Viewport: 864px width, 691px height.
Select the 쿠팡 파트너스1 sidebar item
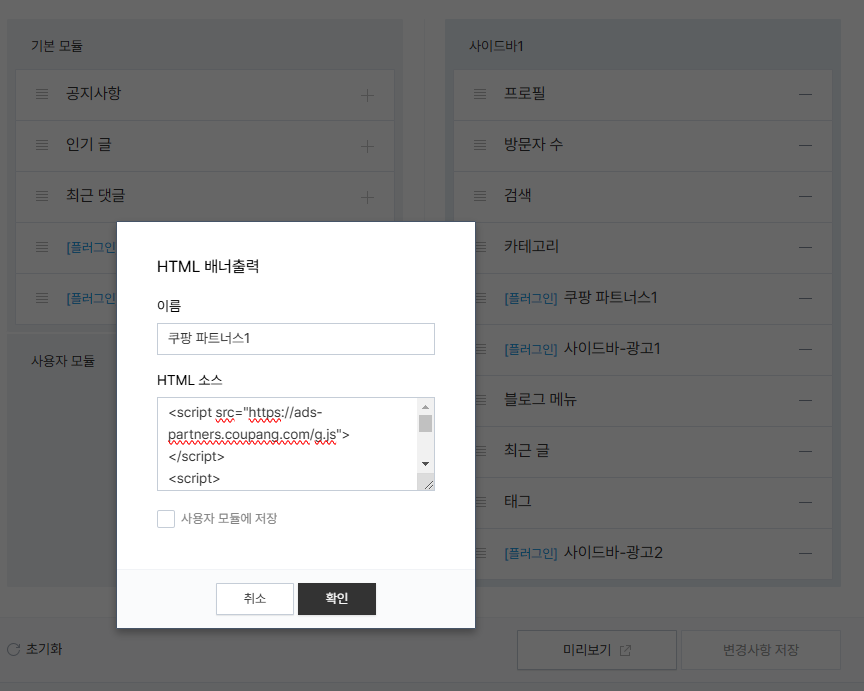(x=654, y=299)
